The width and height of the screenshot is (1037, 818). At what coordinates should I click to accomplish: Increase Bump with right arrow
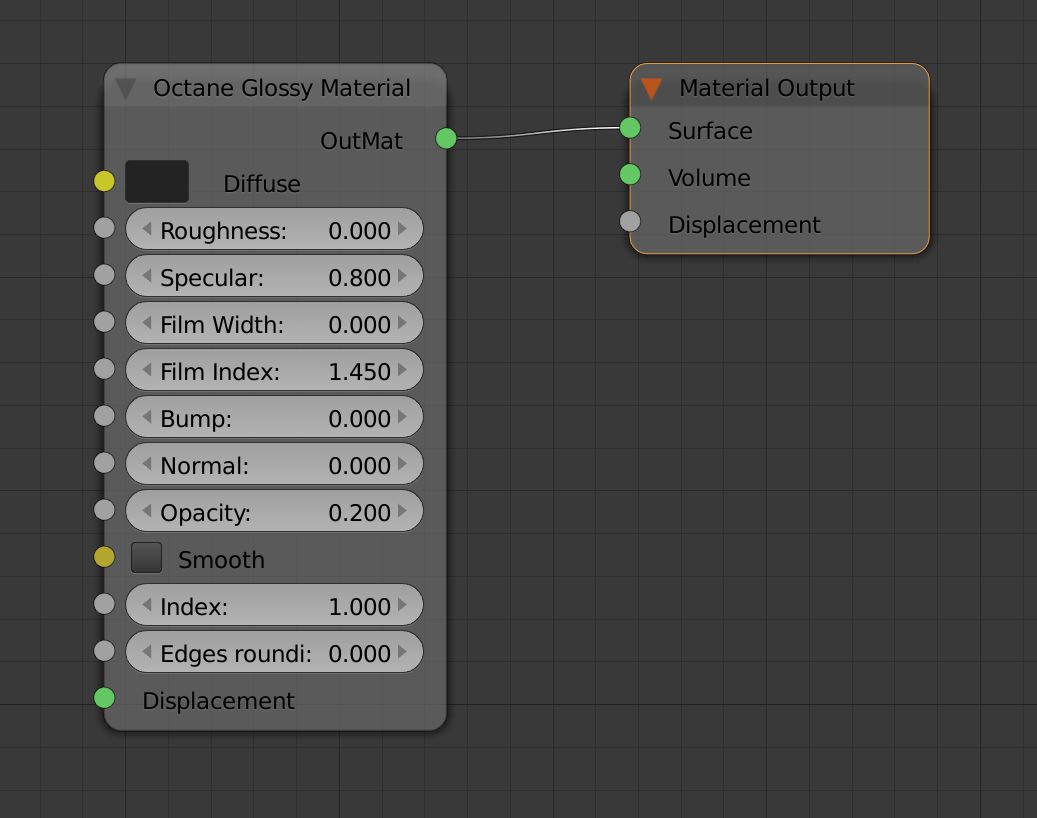[402, 417]
